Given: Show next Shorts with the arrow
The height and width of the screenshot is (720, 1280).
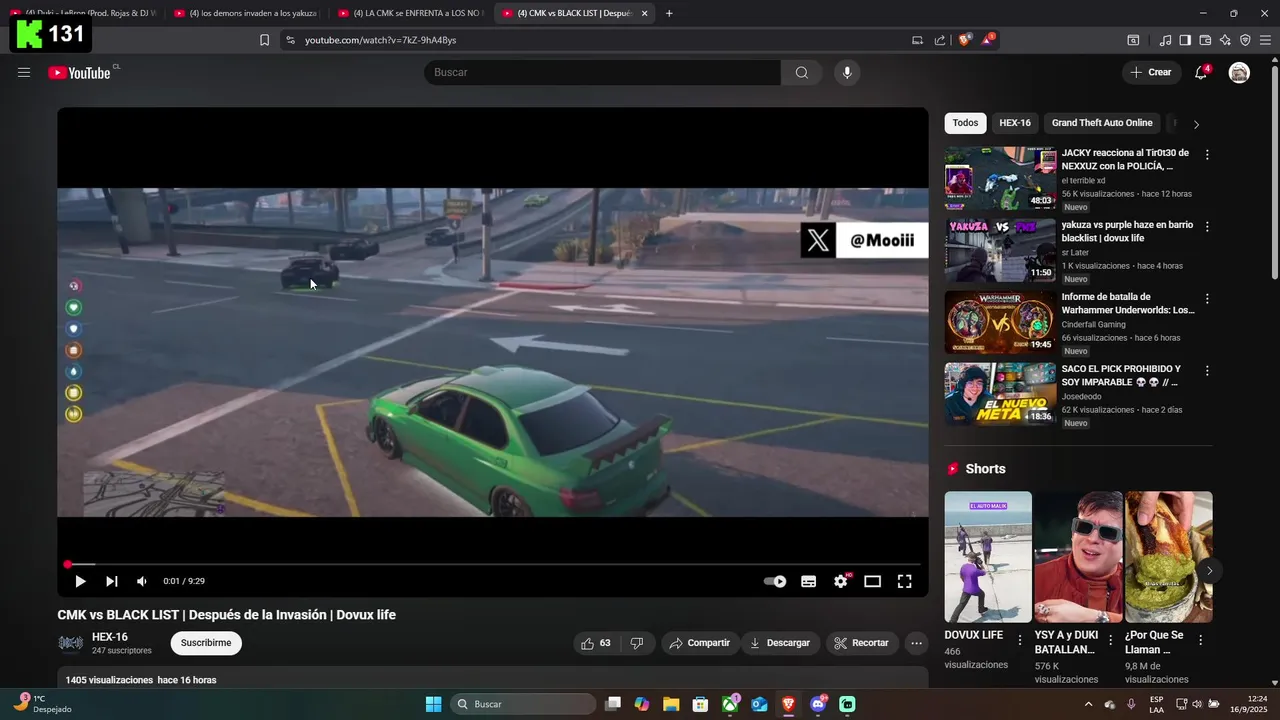Looking at the screenshot, I should click(1209, 571).
